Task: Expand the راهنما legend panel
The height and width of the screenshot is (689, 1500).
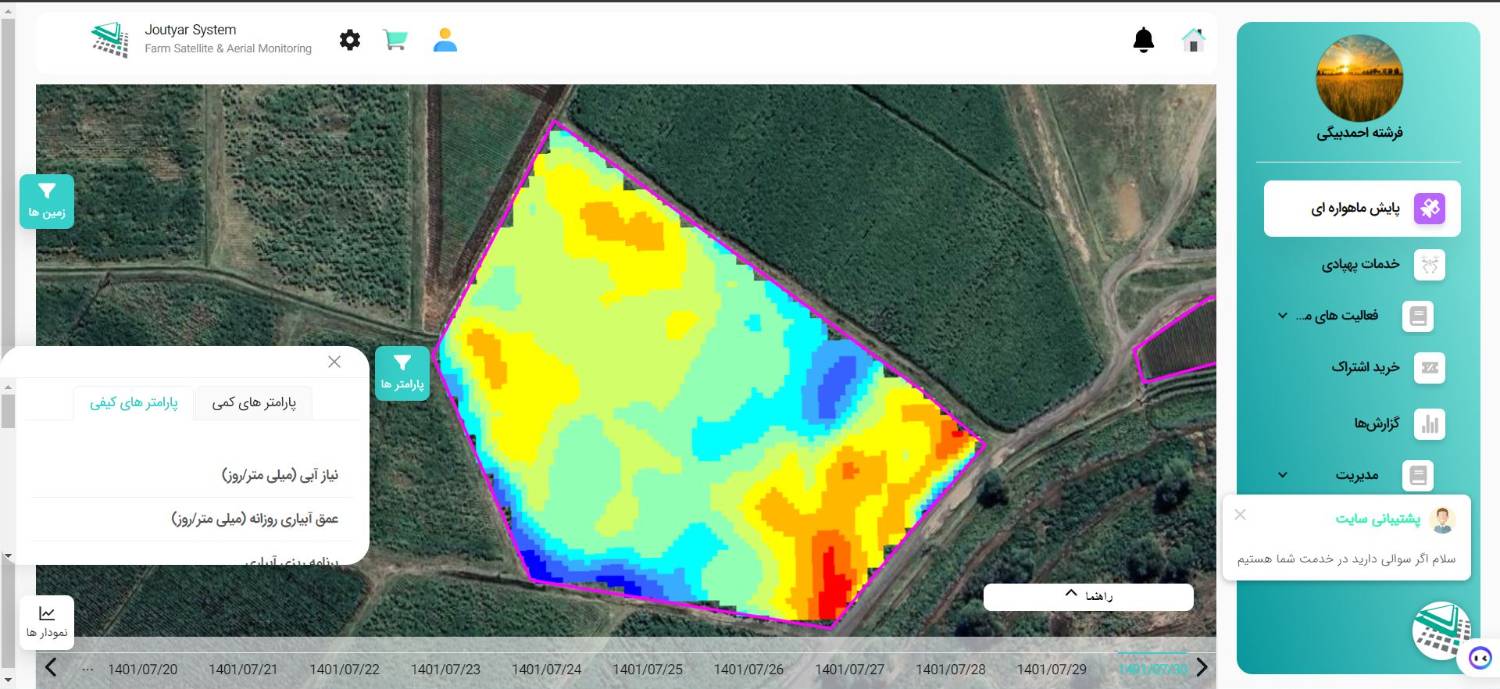Action: 1088,596
